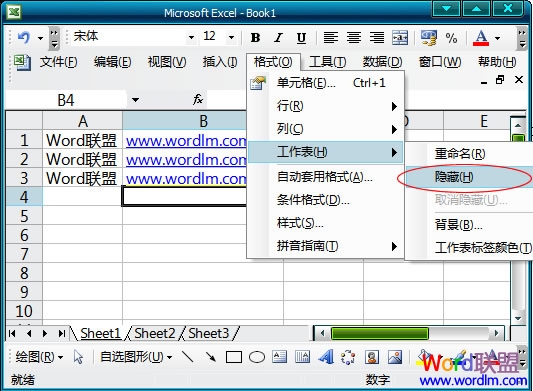The image size is (533, 391).
Task: Open 数据(D) menu
Action: pos(382,62)
